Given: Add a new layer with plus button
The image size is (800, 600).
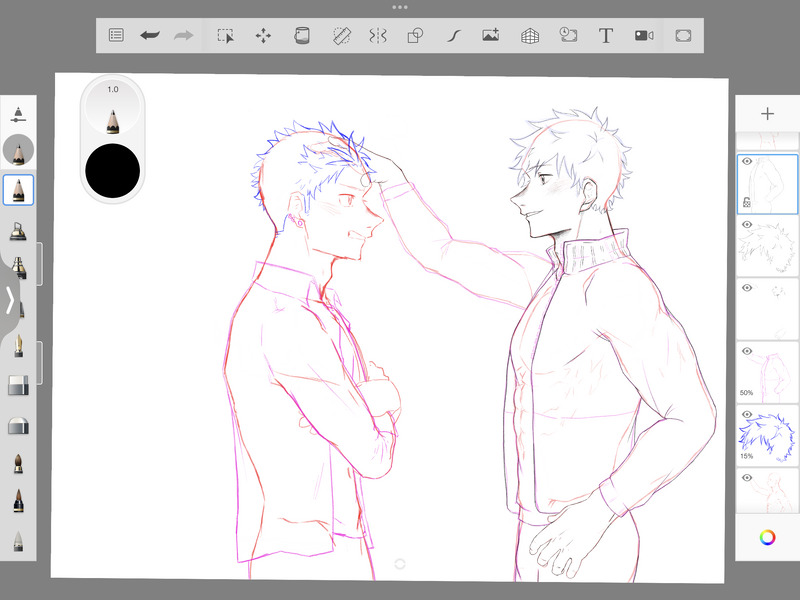Looking at the screenshot, I should click(x=767, y=113).
